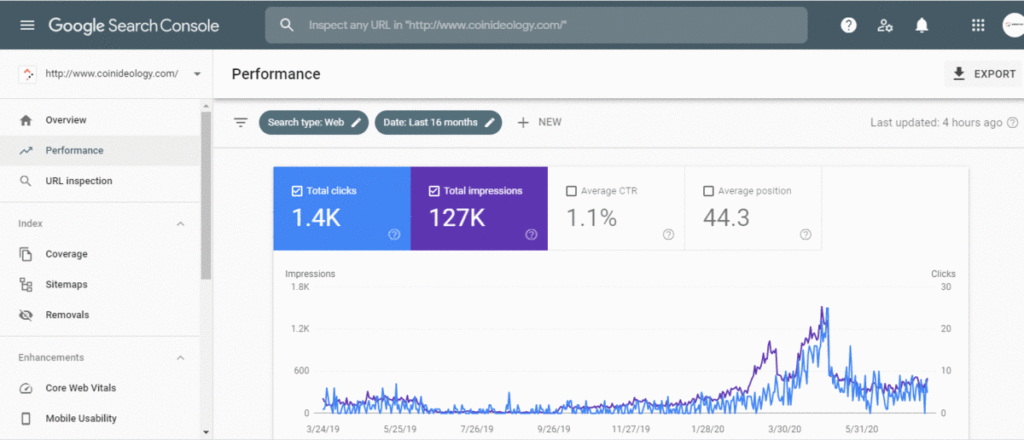Open the account profile avatar
Image resolution: width=1024 pixels, height=440 pixels.
(x=1013, y=25)
